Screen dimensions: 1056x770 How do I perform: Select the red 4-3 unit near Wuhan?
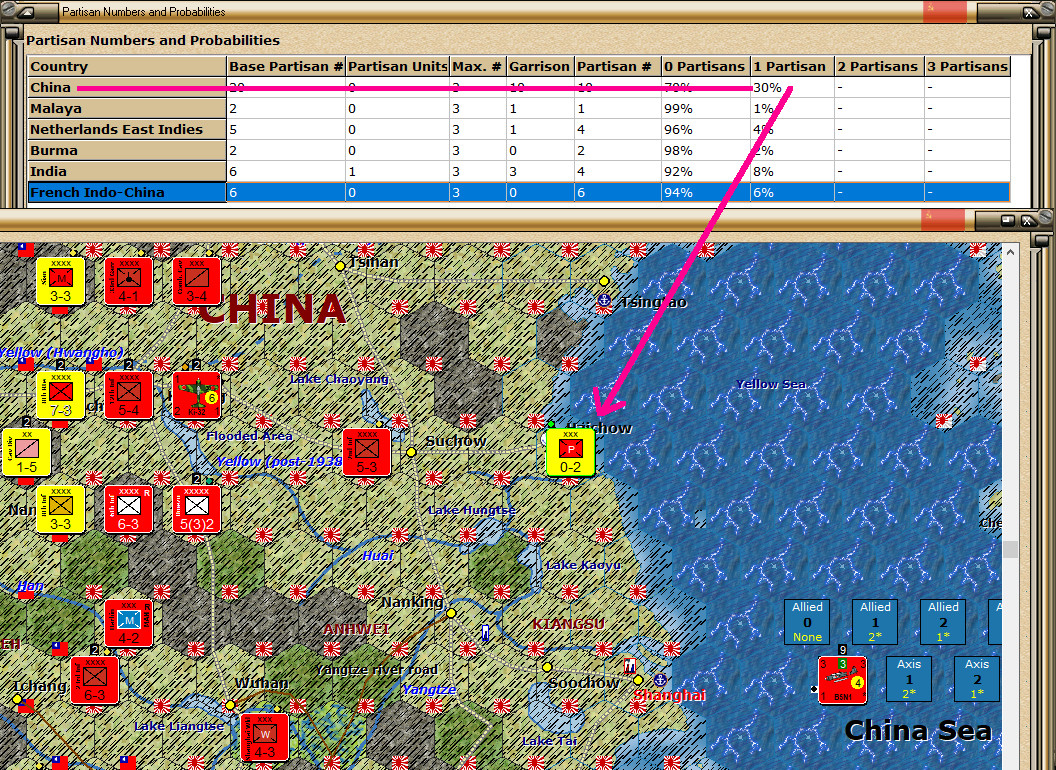pos(265,737)
